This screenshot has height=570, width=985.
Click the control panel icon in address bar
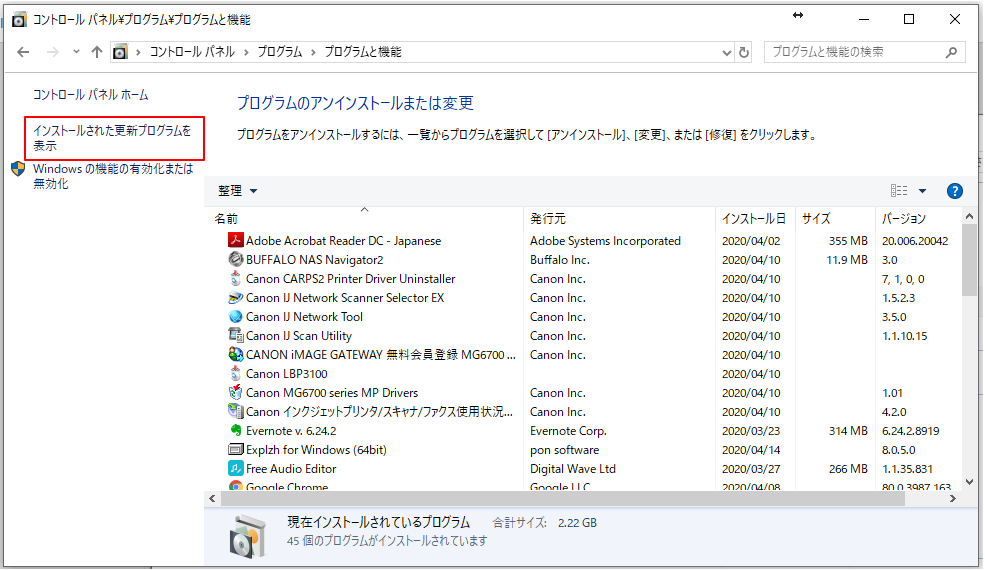[120, 52]
